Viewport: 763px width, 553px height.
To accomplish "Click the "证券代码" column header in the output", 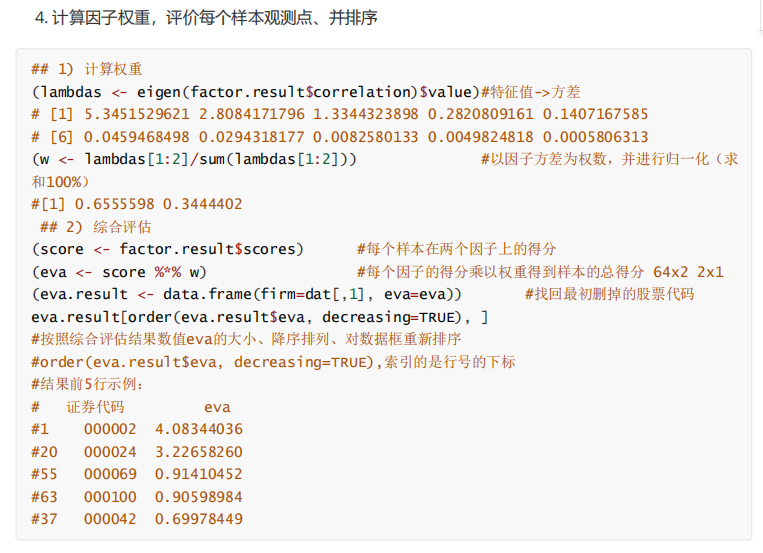I will (x=96, y=407).
